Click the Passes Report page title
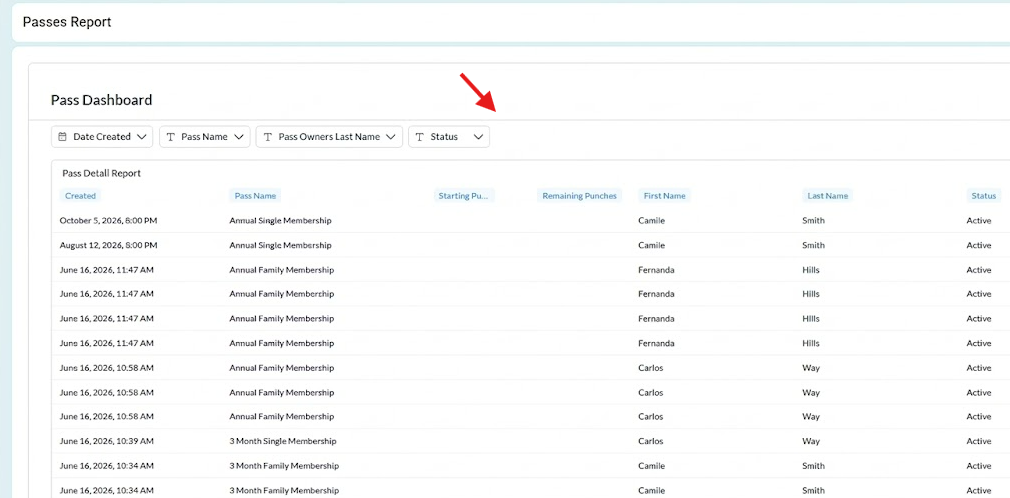This screenshot has height=498, width=1010. [67, 22]
